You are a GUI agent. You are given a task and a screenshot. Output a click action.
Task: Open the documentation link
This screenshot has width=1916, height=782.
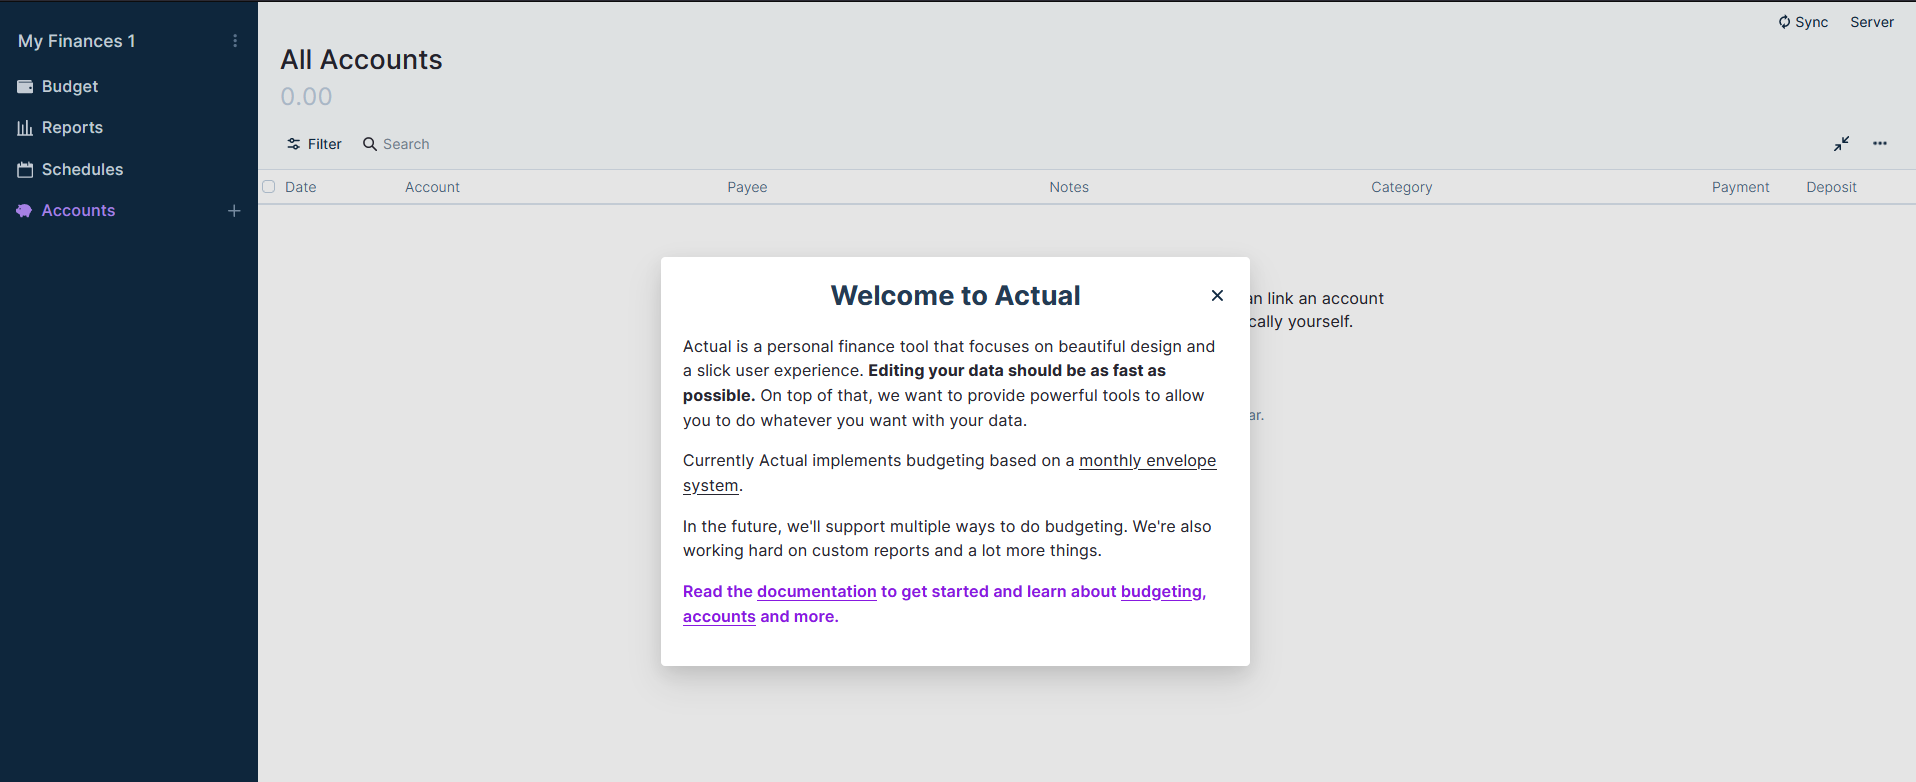coord(816,592)
